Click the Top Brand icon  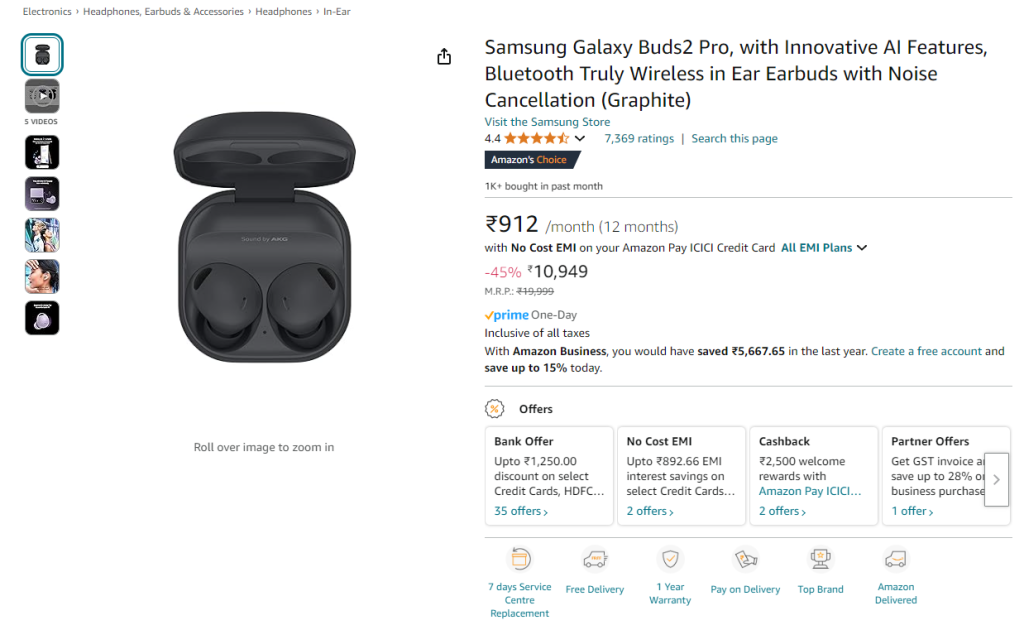point(820,559)
